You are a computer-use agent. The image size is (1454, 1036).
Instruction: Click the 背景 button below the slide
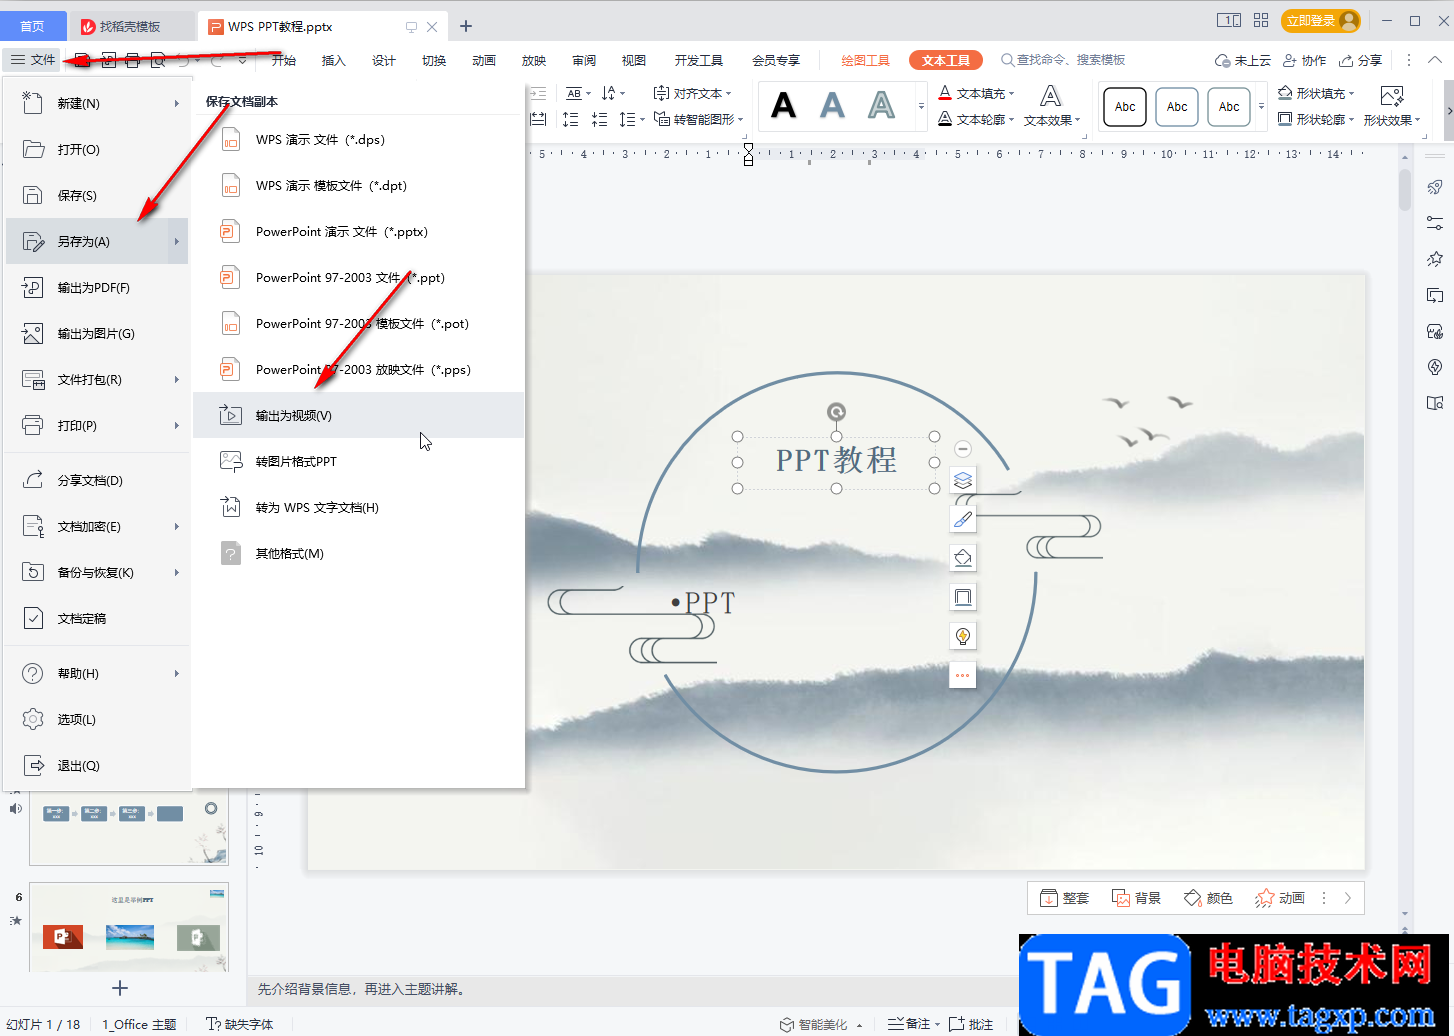tap(1137, 898)
